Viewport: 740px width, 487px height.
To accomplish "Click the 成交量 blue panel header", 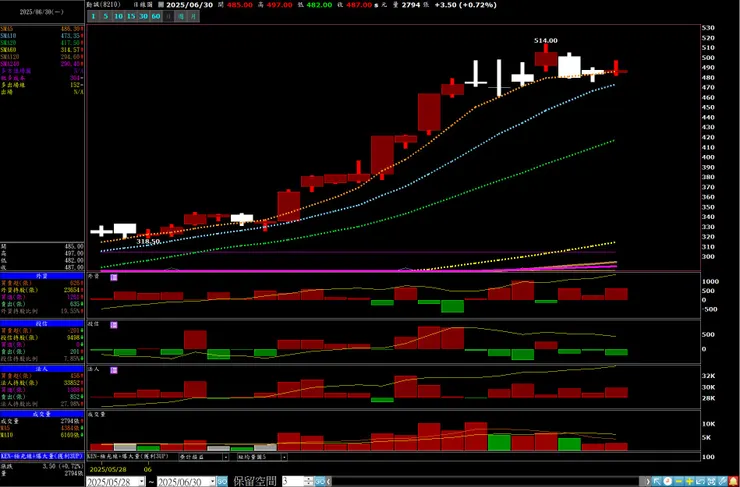I will (x=42, y=414).
